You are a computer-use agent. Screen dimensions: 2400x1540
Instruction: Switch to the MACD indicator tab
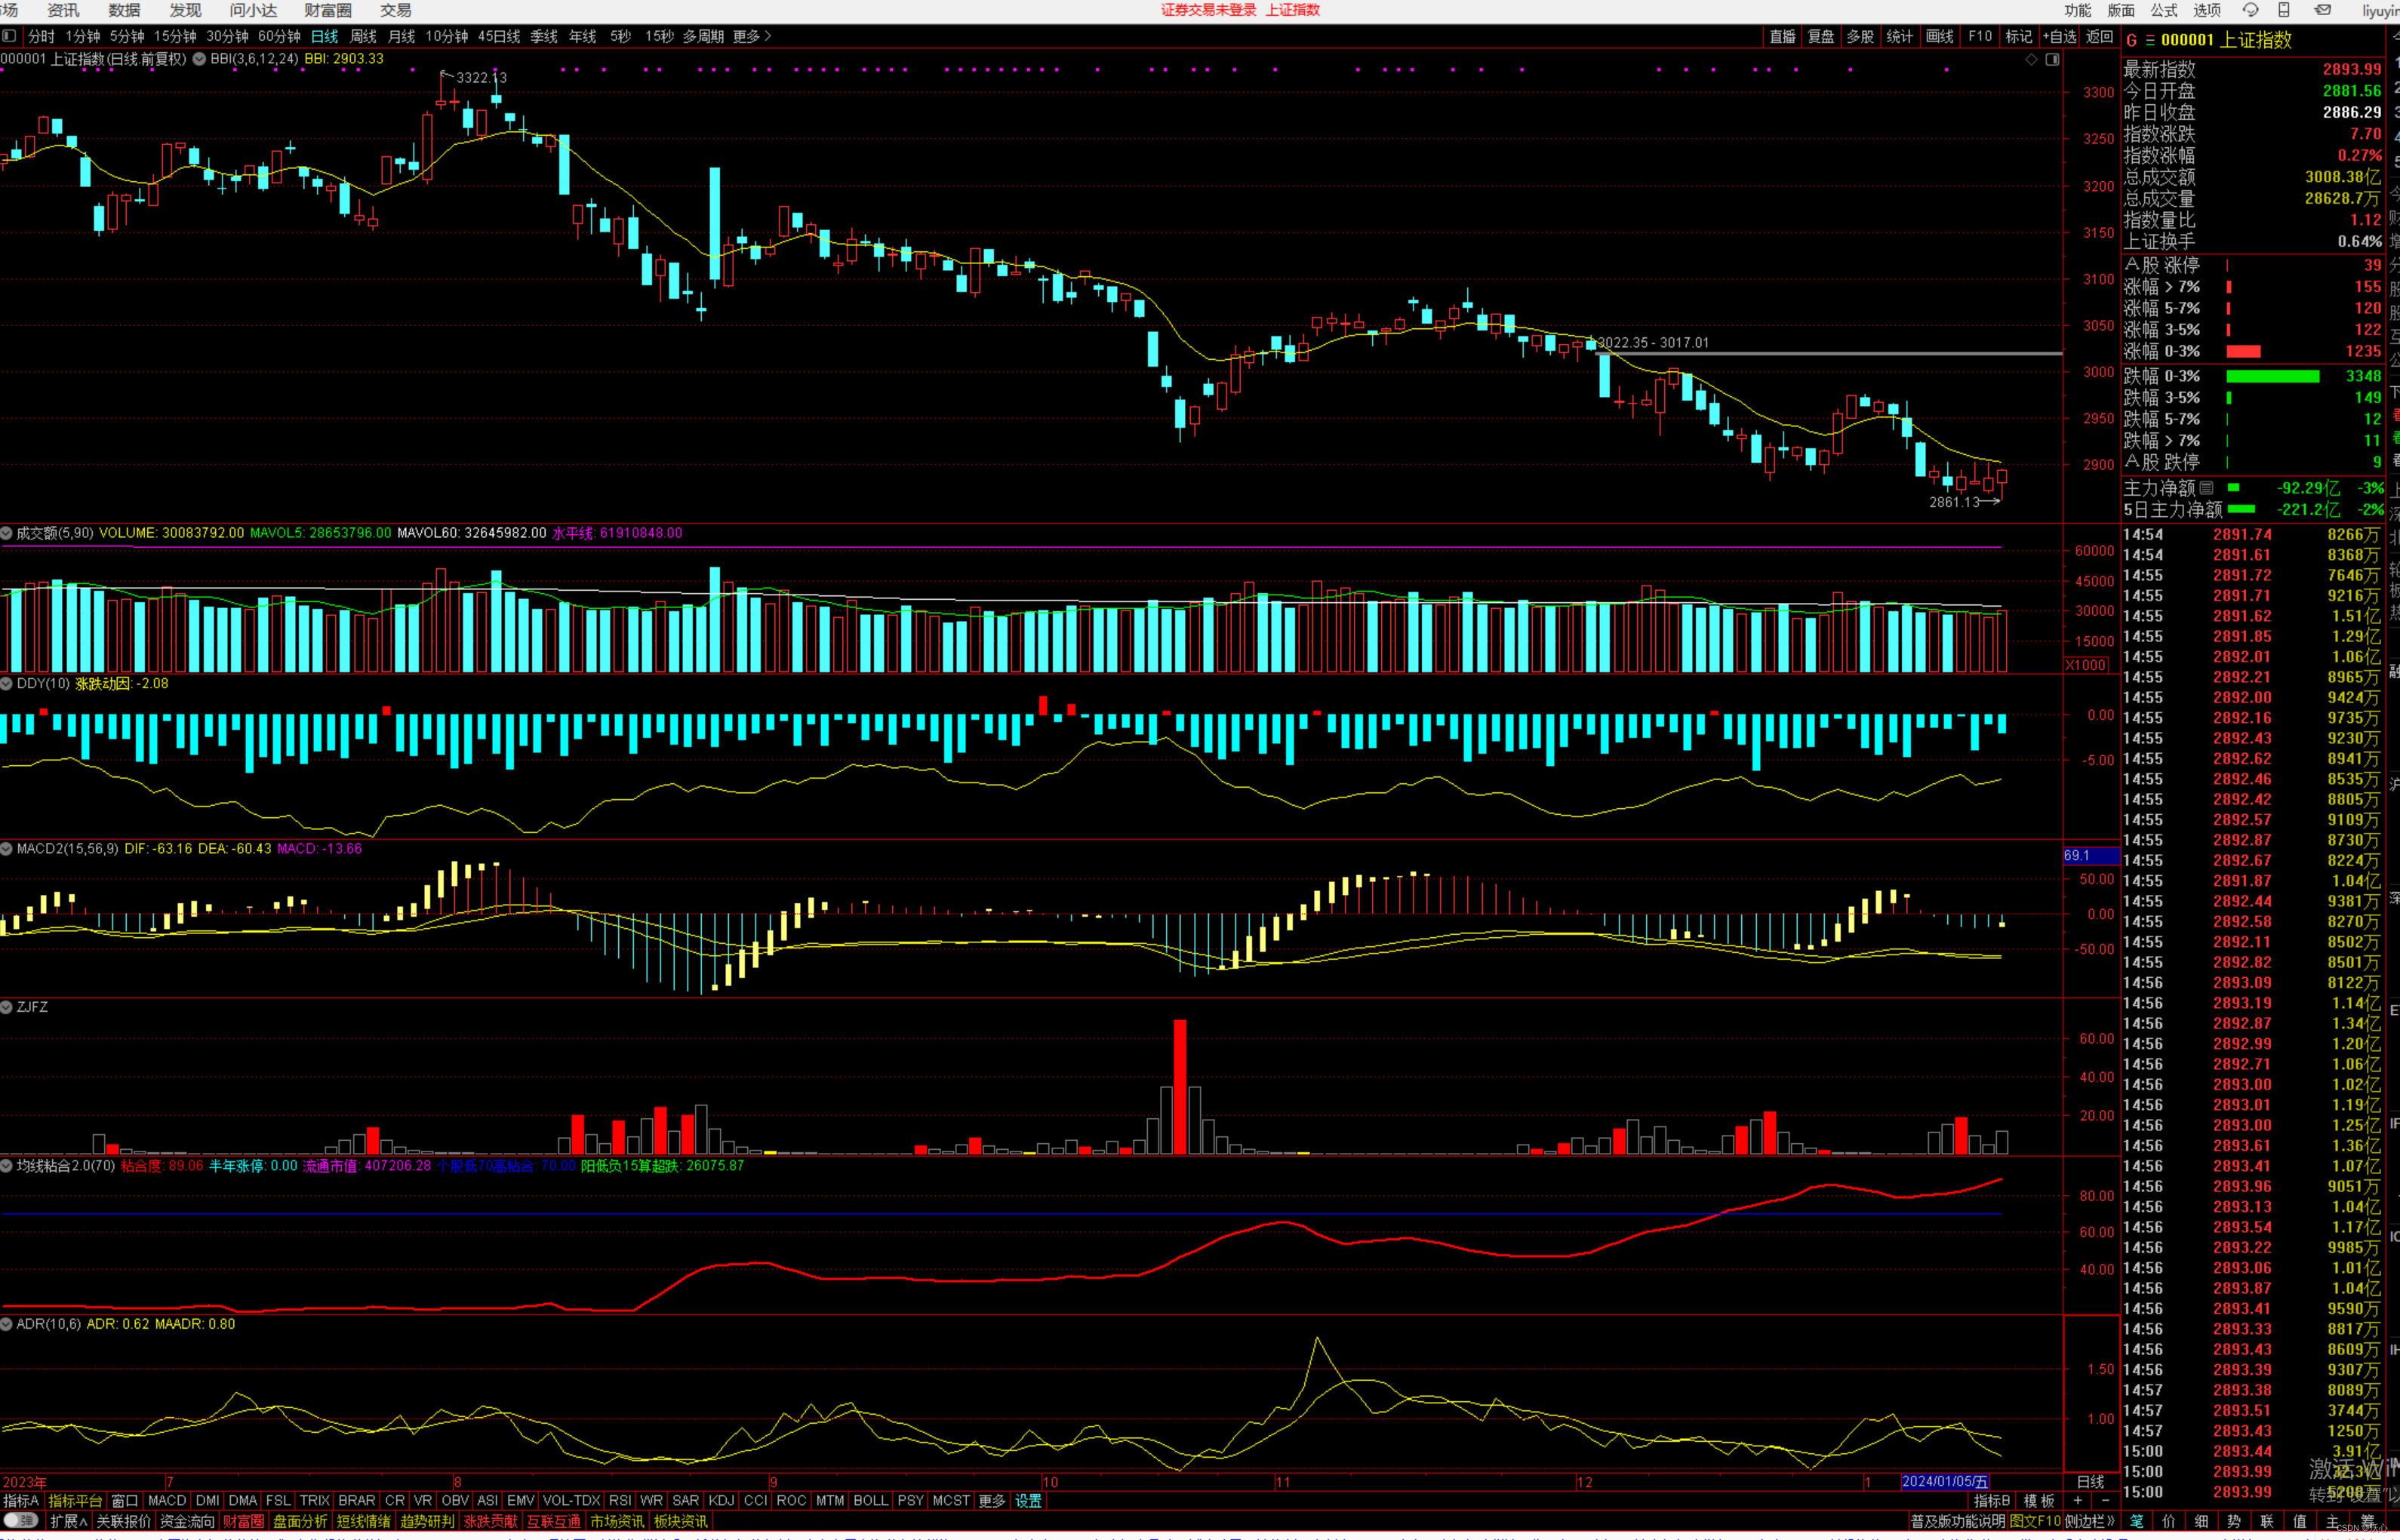click(167, 1501)
